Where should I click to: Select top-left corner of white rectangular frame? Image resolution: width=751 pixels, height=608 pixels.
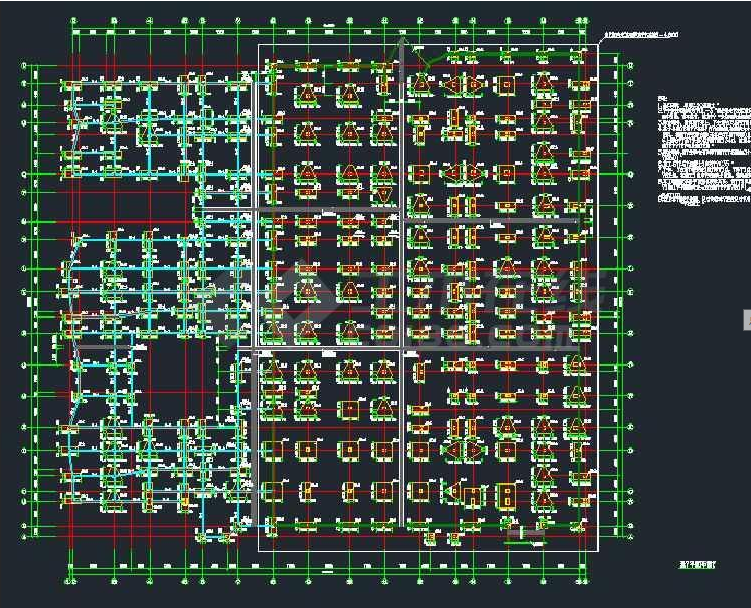point(259,45)
